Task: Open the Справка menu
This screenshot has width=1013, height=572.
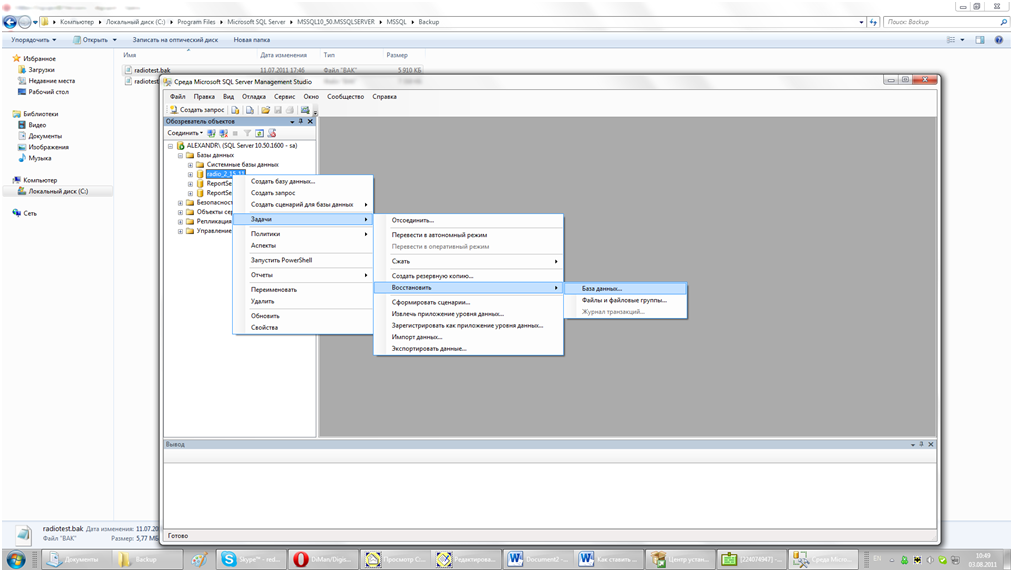Action: (384, 97)
